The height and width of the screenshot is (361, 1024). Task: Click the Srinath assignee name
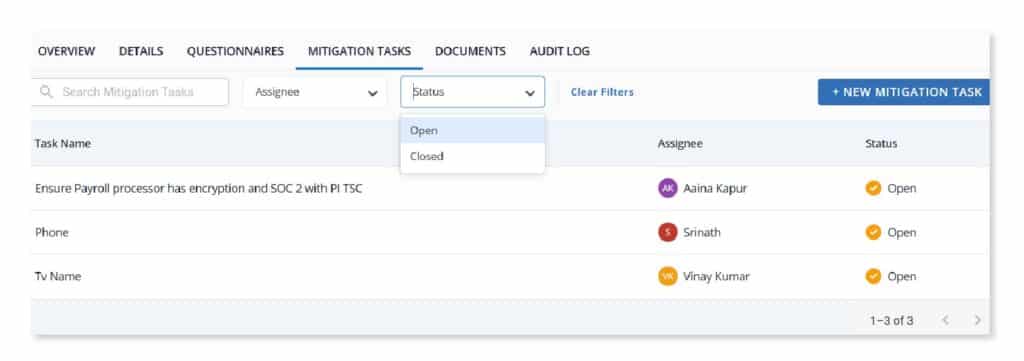click(702, 232)
